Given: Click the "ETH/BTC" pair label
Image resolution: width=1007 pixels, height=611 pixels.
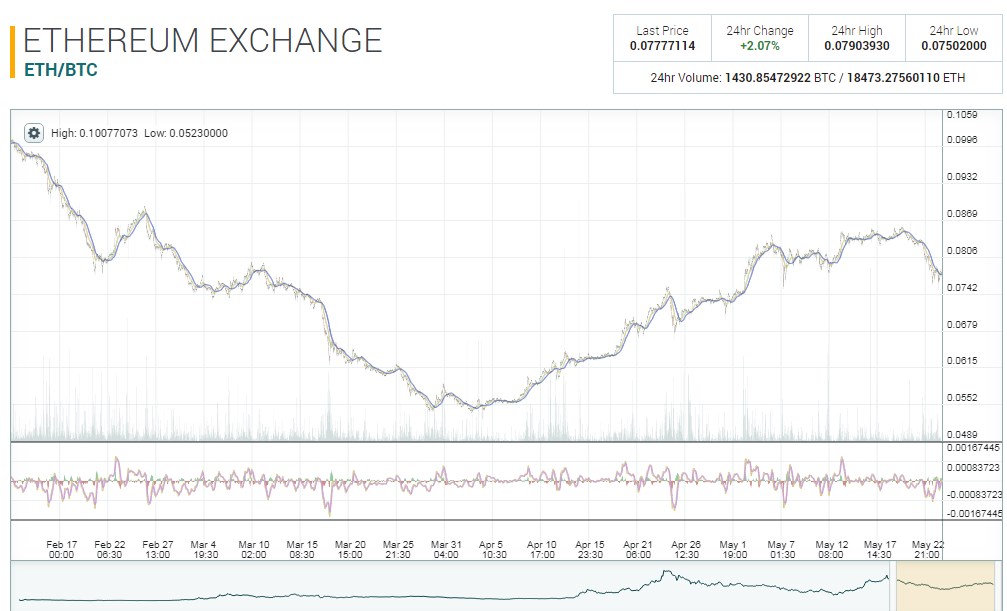Looking at the screenshot, I should coord(60,69).
